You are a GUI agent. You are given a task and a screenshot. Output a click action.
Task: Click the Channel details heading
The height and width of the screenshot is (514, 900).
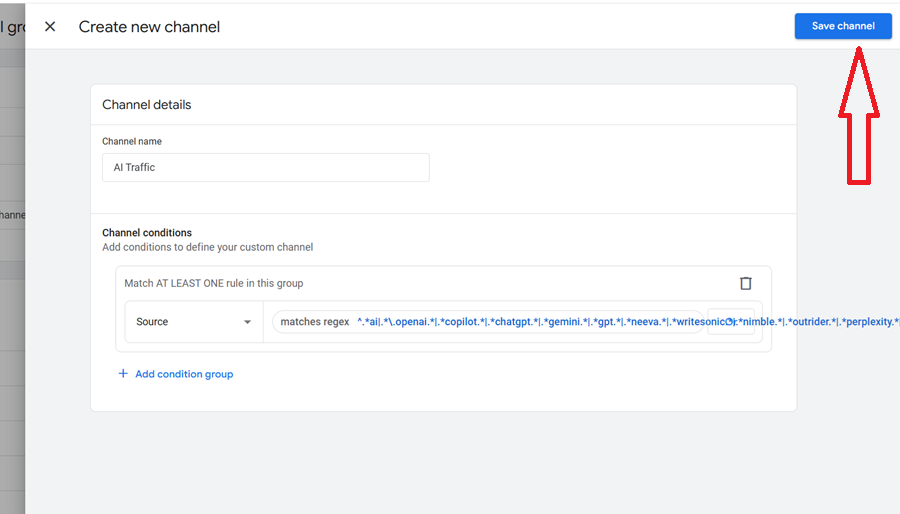coord(146,105)
